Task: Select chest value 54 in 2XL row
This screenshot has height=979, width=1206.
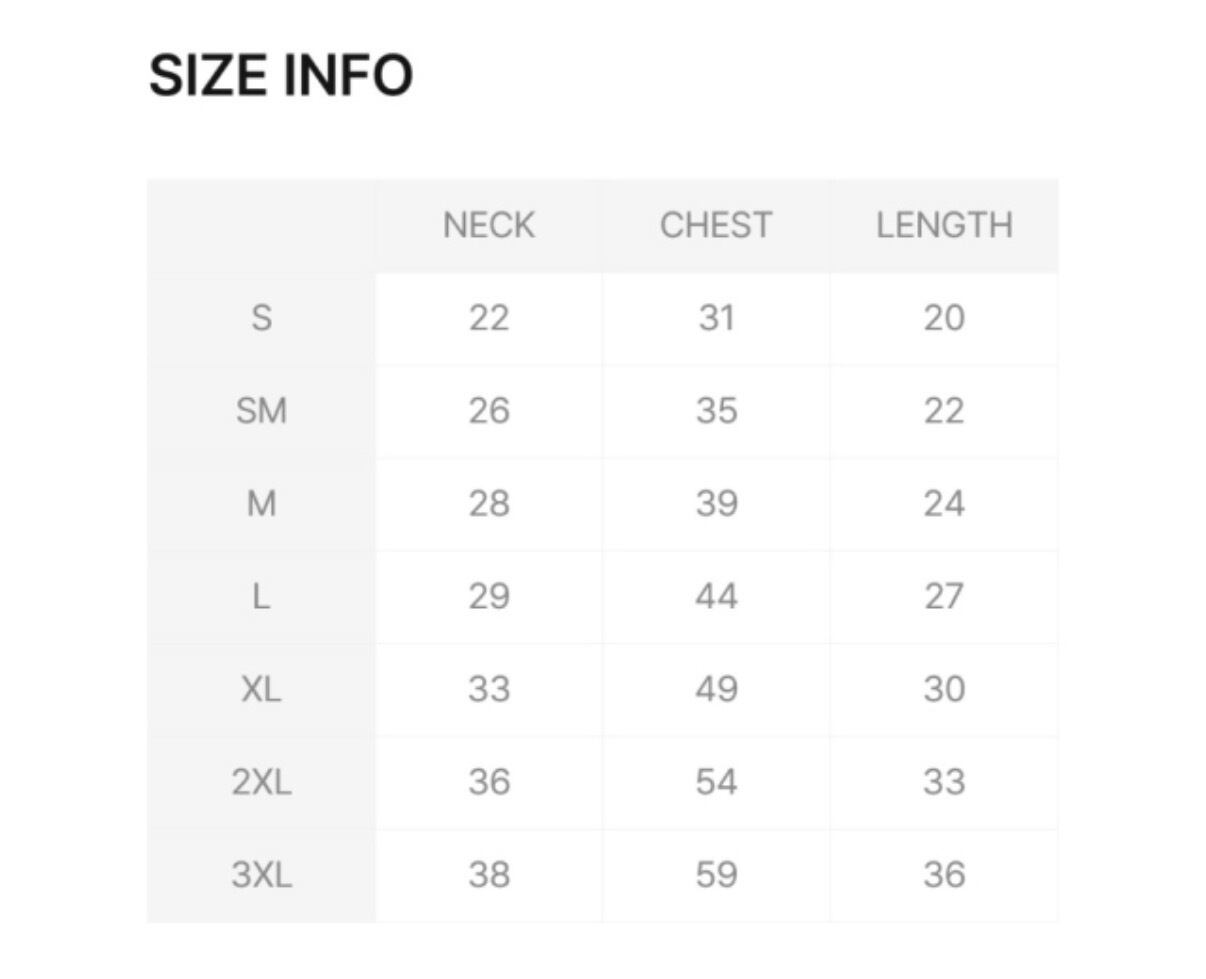Action: [x=716, y=782]
